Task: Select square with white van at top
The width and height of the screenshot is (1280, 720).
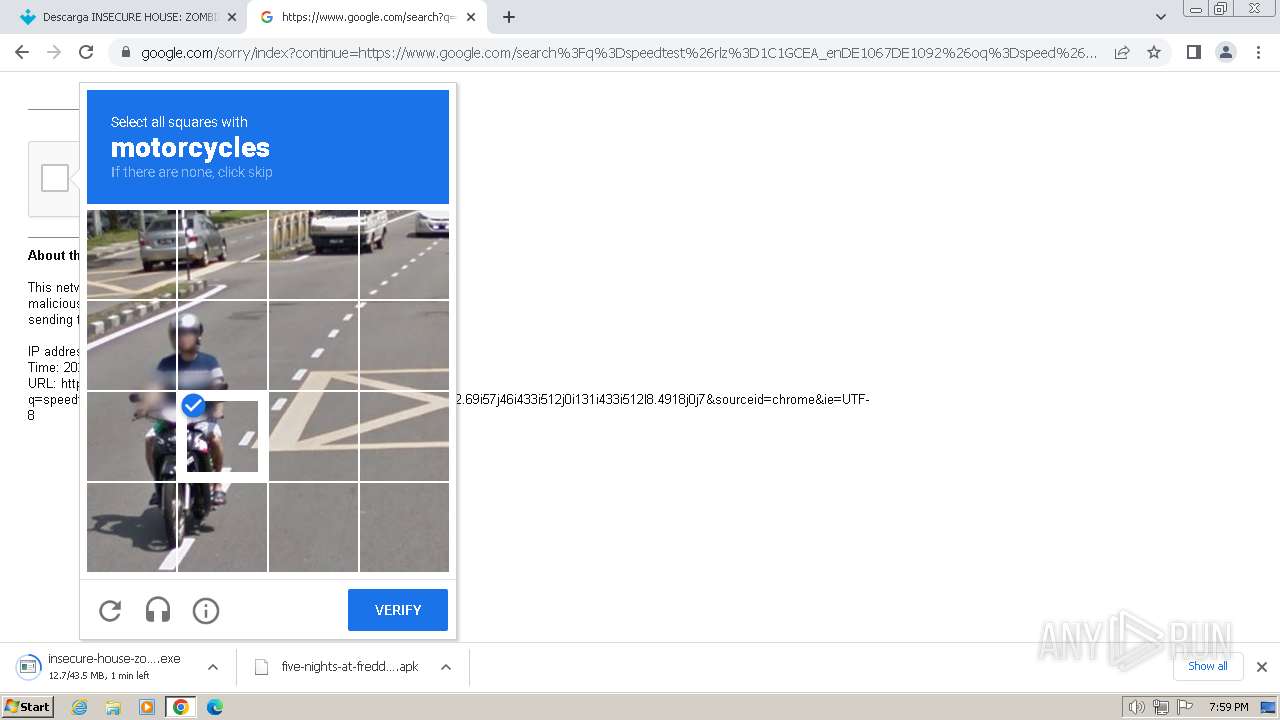Action: tap(313, 254)
